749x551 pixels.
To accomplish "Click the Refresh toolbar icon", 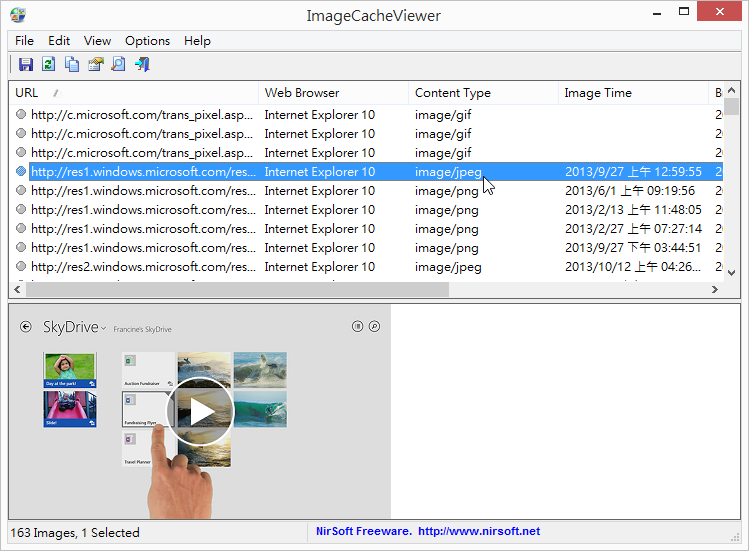I will coord(49,64).
